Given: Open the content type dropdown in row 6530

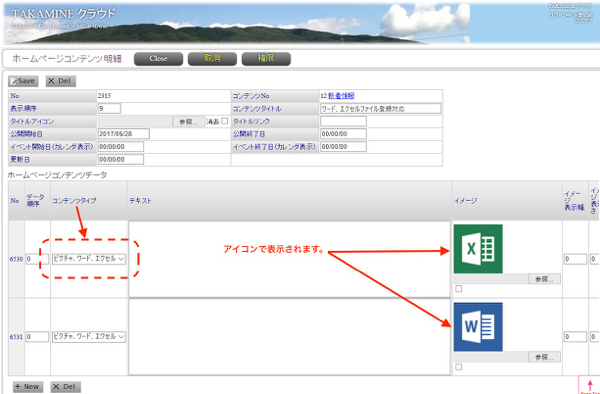Looking at the screenshot, I should pyautogui.click(x=89, y=259).
